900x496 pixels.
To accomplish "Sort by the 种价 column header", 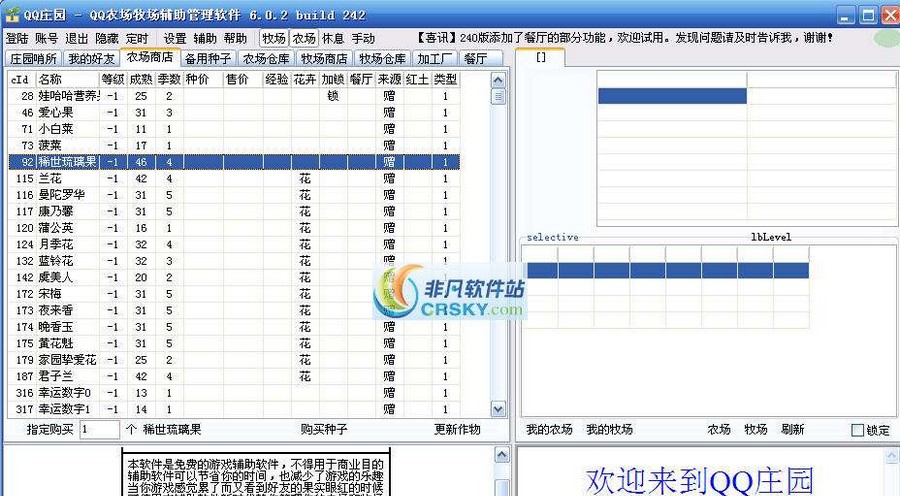I will click(203, 79).
